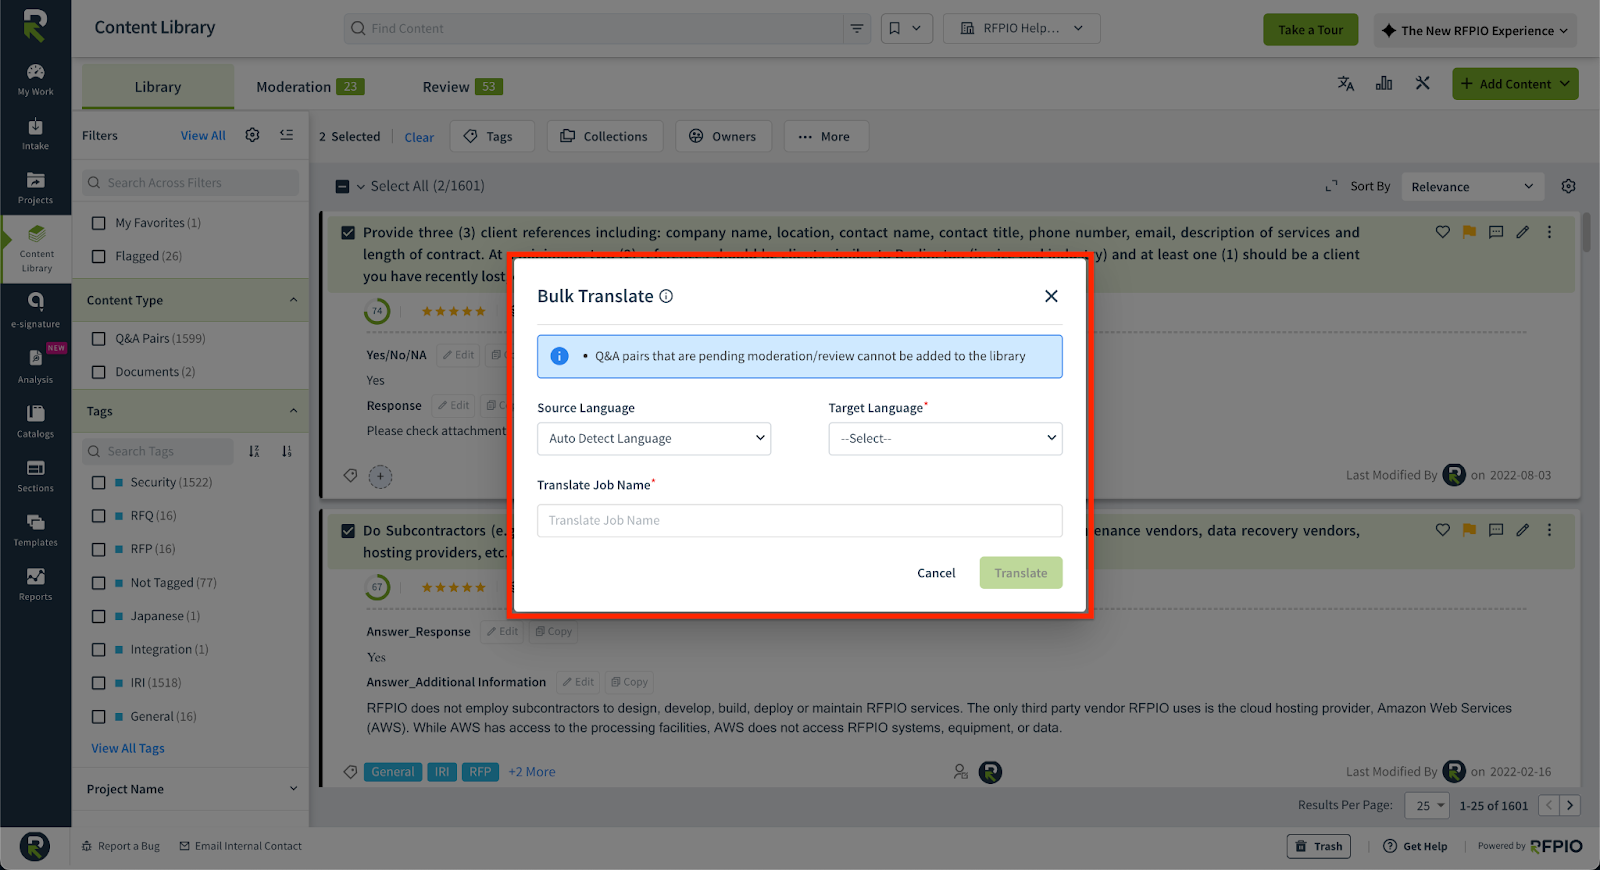
Task: Click the search filter options icon
Action: (x=857, y=28)
